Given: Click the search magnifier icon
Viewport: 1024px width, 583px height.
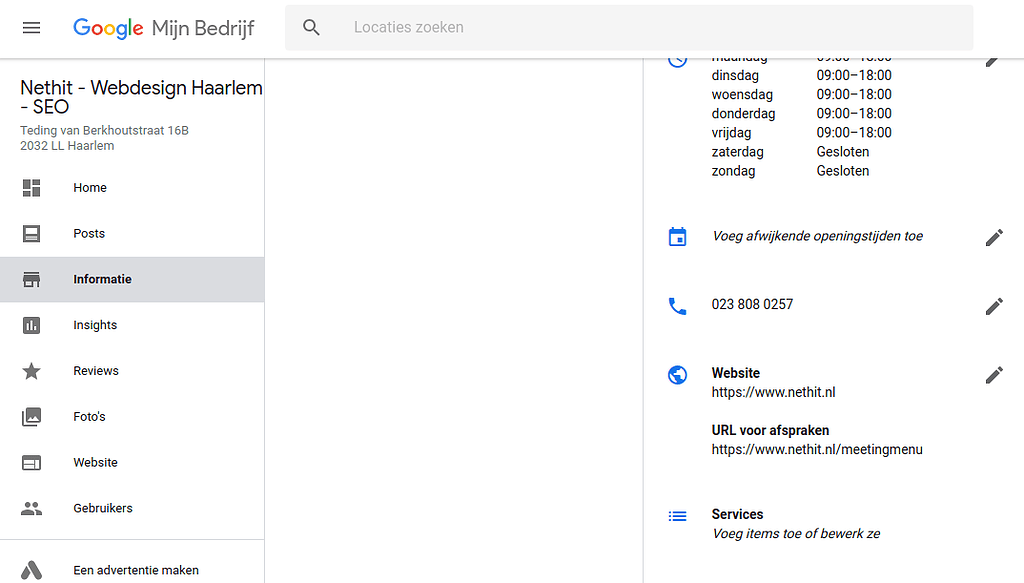Looking at the screenshot, I should point(312,27).
